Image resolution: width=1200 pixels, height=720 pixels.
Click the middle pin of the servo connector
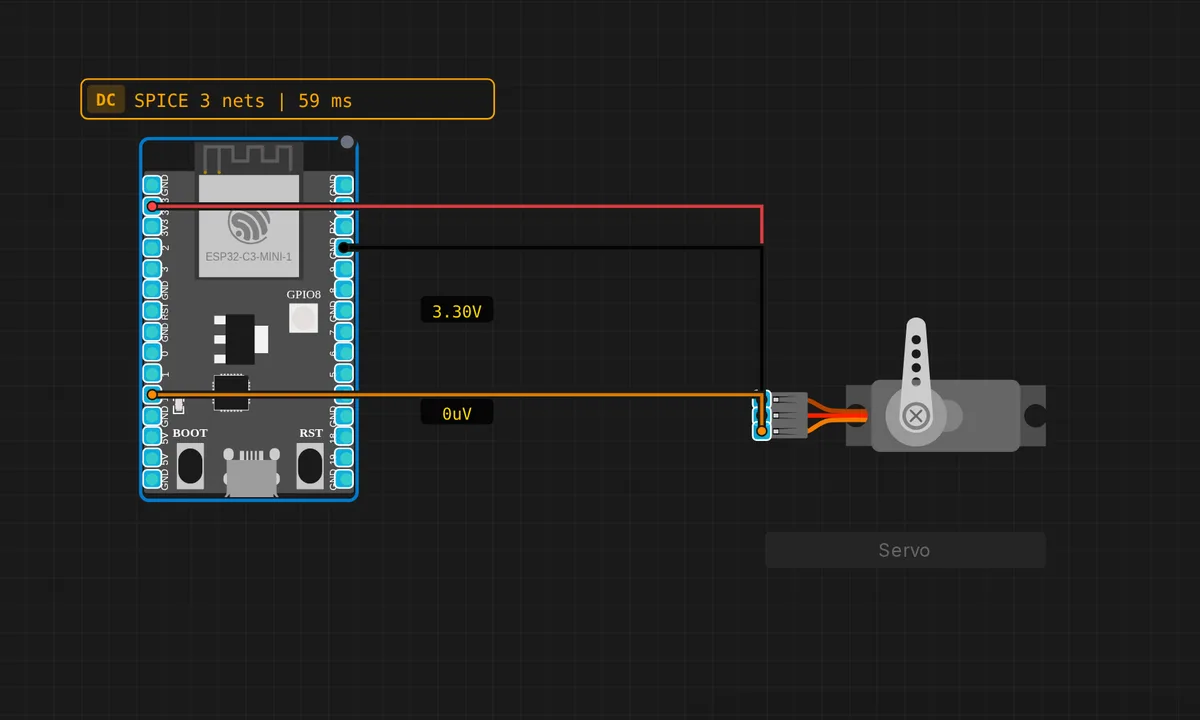(x=761, y=414)
